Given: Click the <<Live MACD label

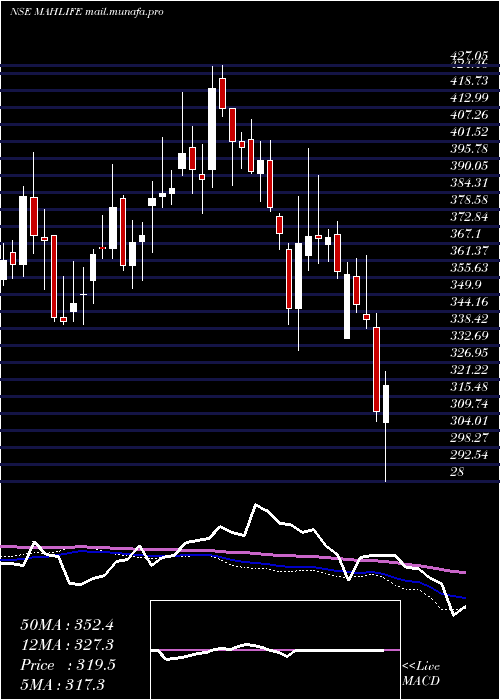Looking at the screenshot, I should pos(421,673).
